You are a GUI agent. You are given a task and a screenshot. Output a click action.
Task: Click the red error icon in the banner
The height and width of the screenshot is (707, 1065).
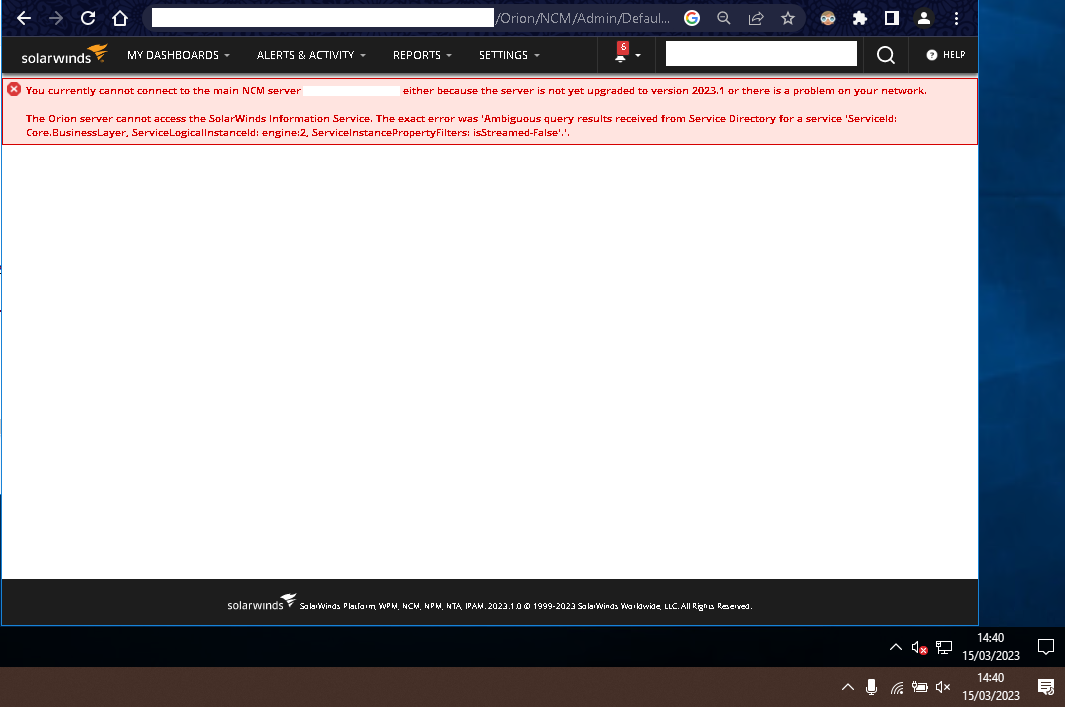(x=14, y=90)
